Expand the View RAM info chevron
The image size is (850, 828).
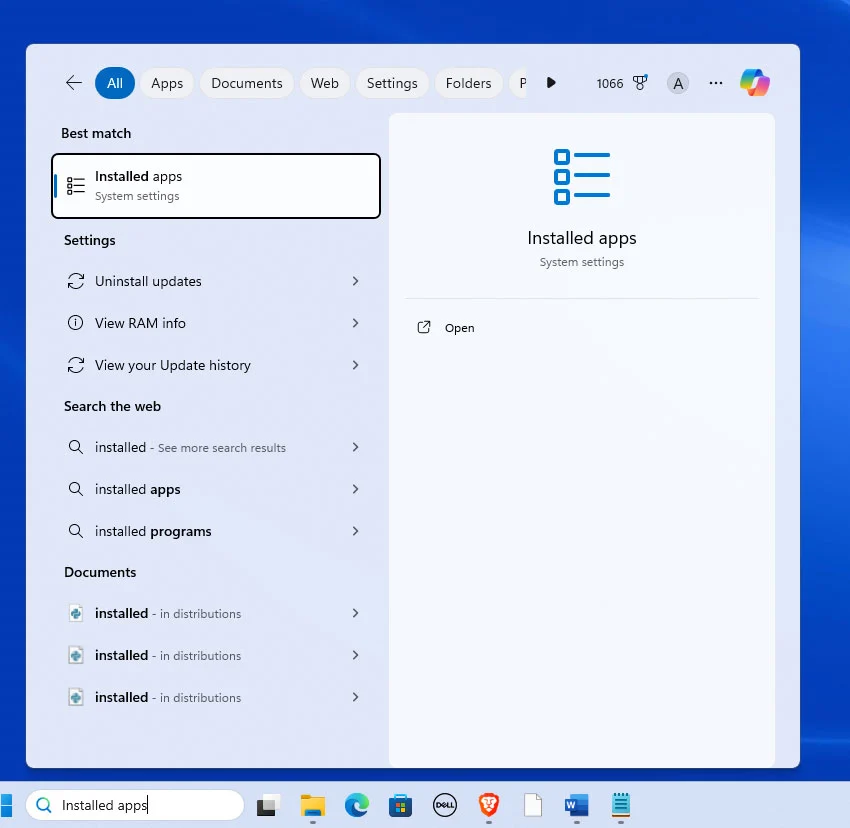355,324
